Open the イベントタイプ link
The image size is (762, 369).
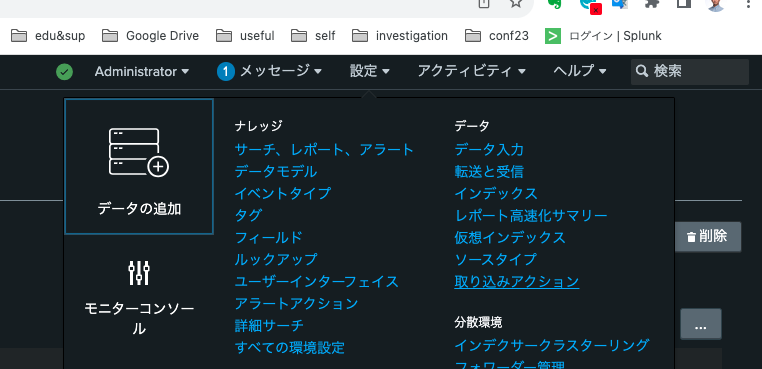pyautogui.click(x=282, y=193)
